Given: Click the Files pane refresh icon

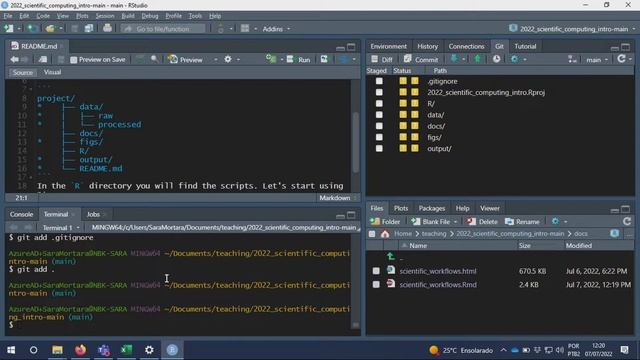Looking at the screenshot, I should click(x=627, y=222).
